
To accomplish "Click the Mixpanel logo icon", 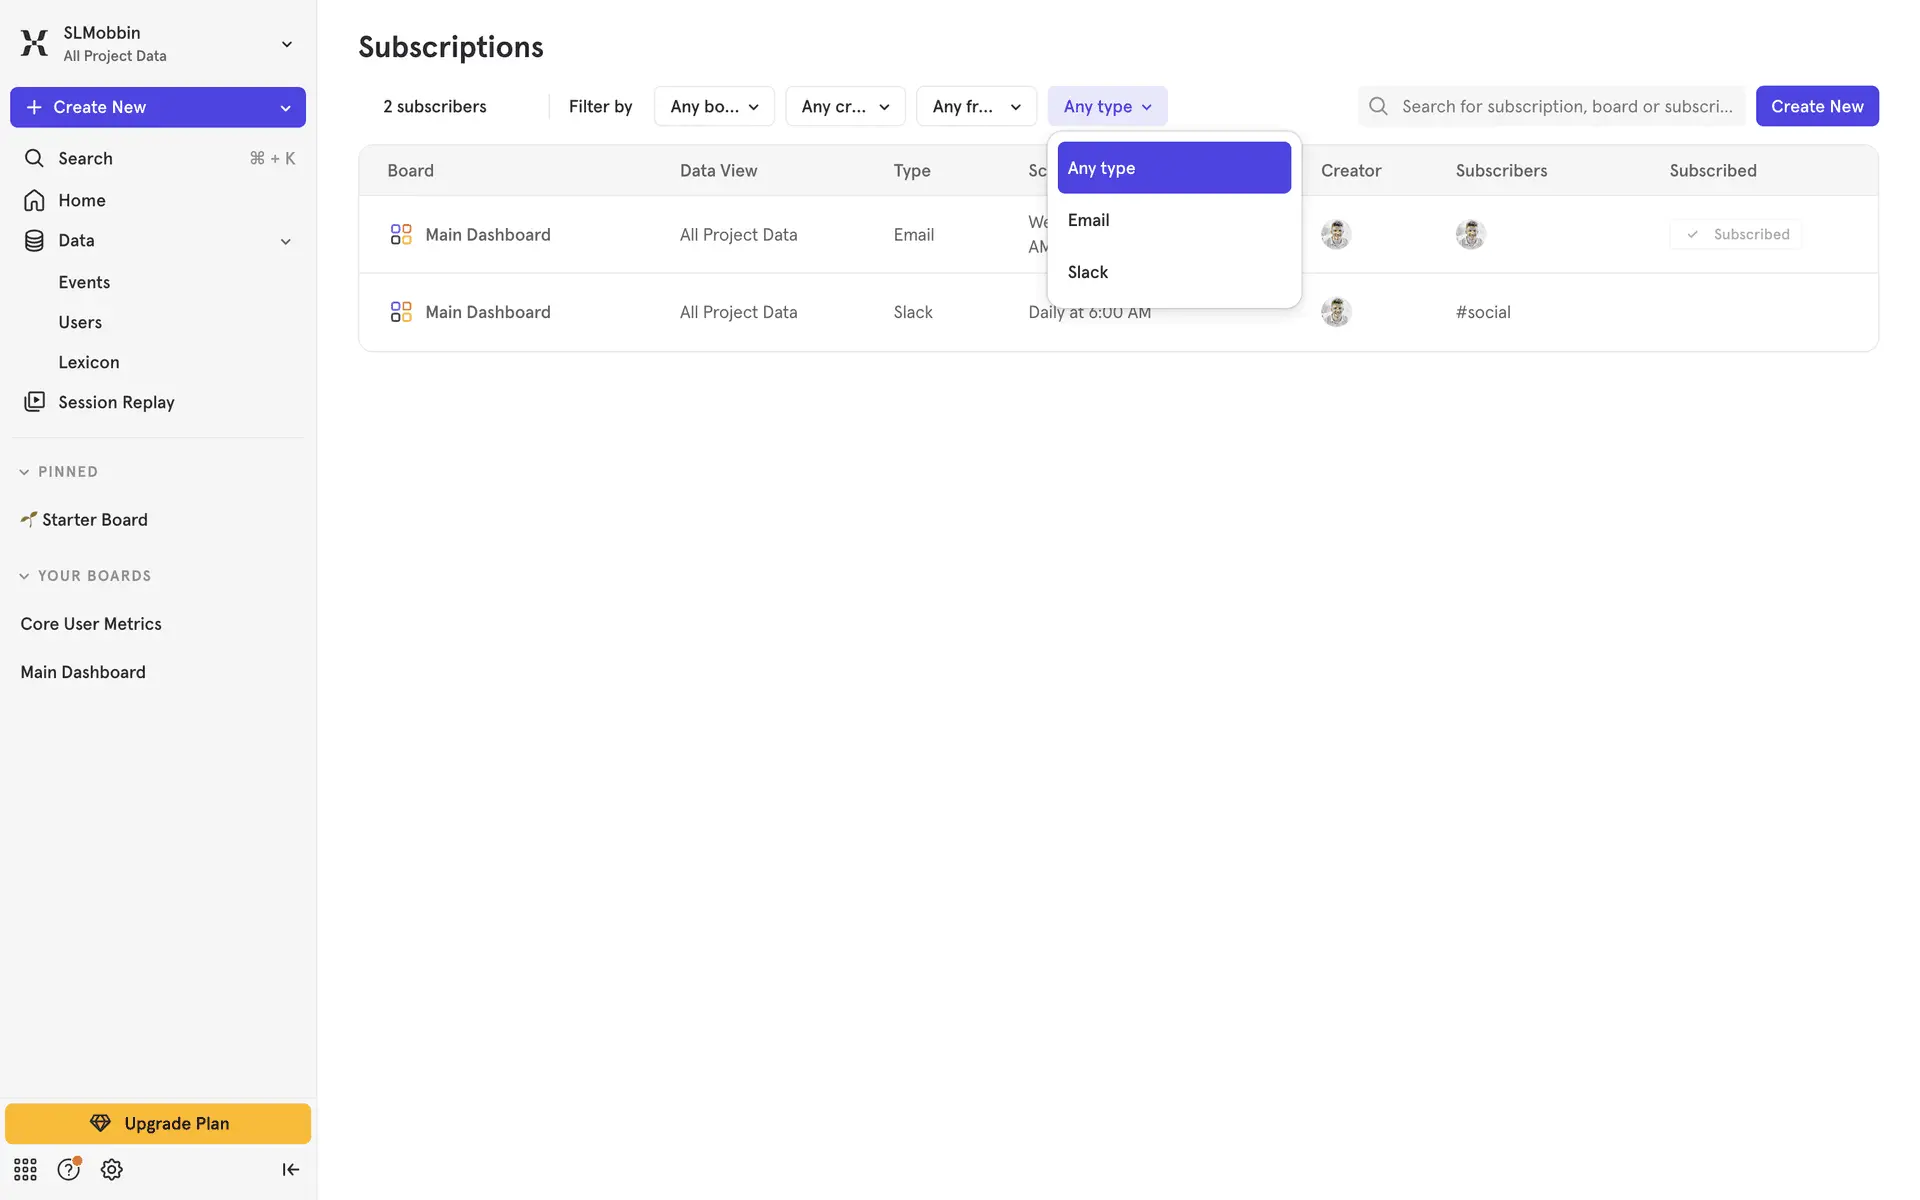I will 34,43.
